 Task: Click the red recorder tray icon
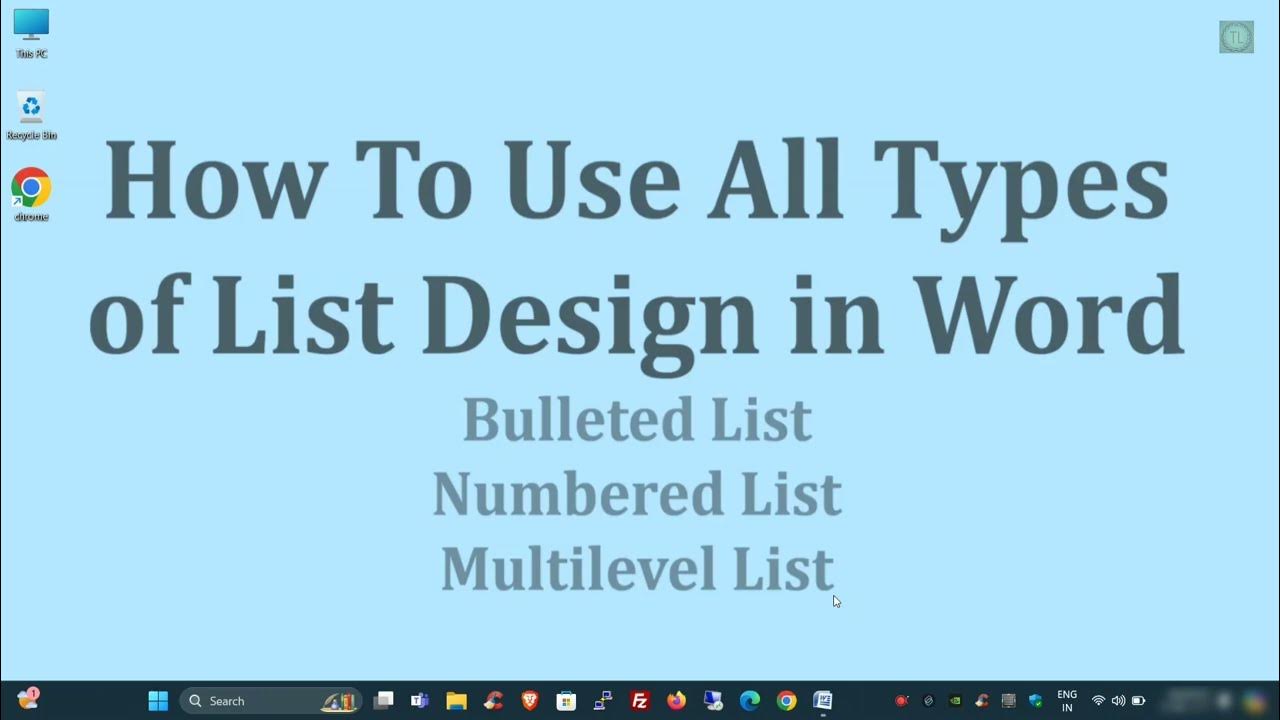pos(901,701)
